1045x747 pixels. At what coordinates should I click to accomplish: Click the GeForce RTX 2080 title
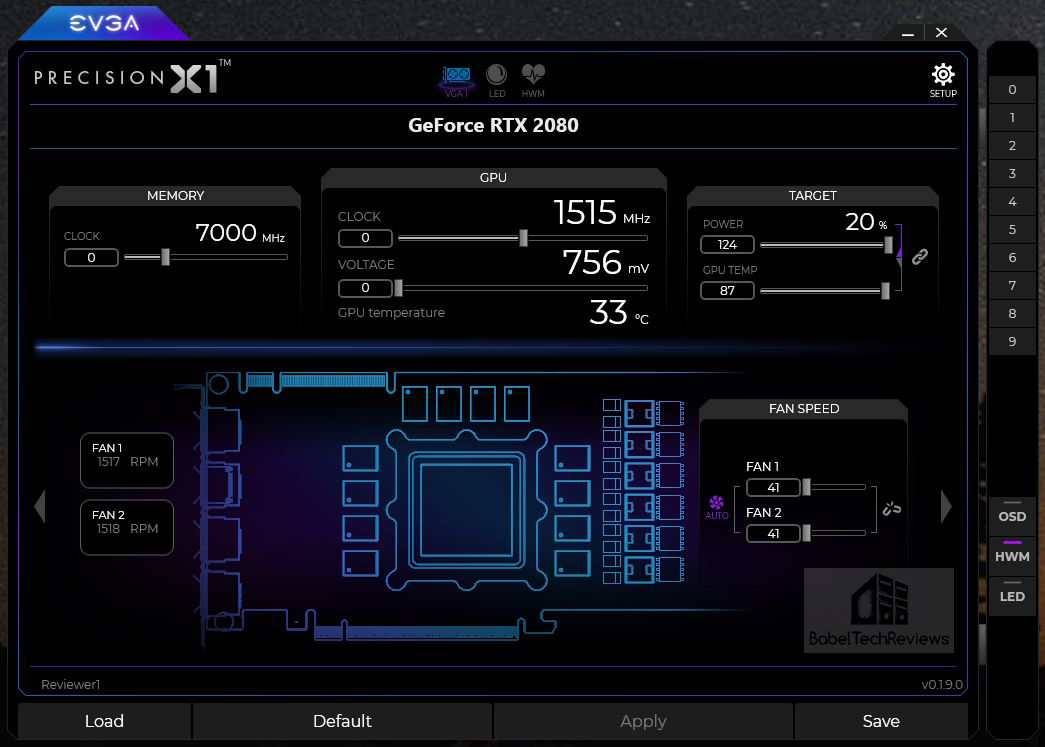pyautogui.click(x=493, y=125)
